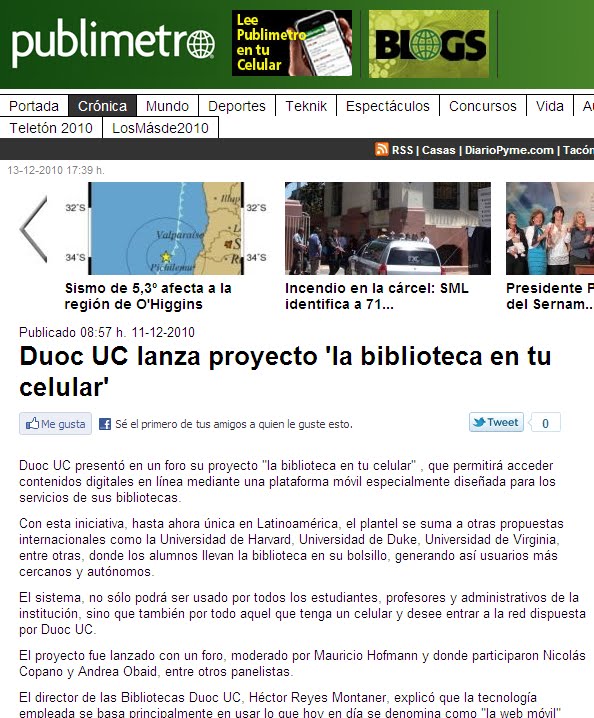Open the Deportes section
Screen dimensions: 594x718
click(237, 106)
